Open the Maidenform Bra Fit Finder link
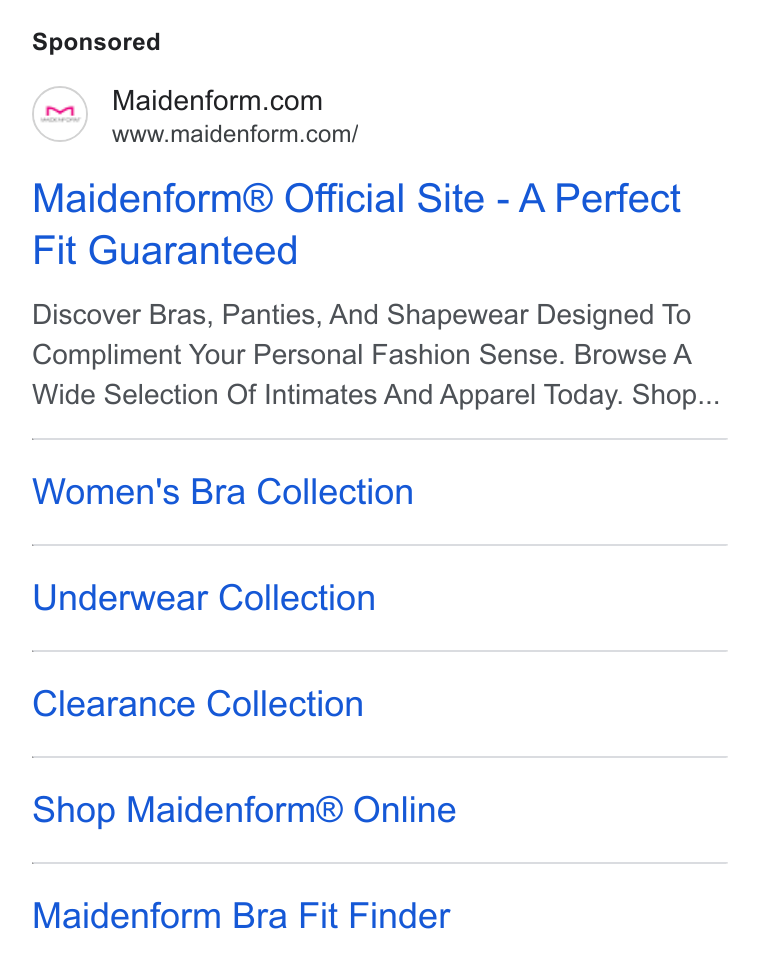The image size is (760, 968). coord(241,916)
